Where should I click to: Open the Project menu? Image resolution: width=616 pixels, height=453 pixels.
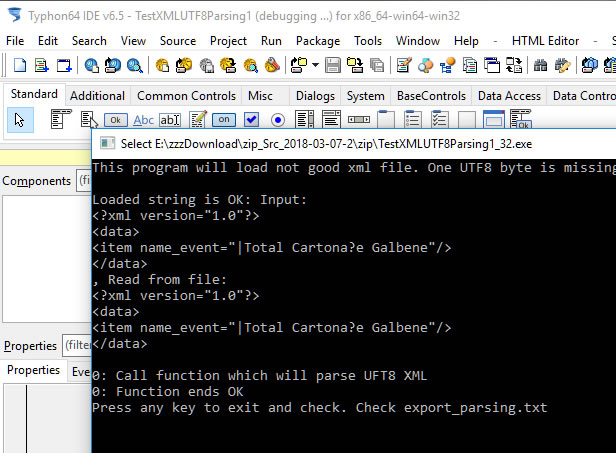pyautogui.click(x=228, y=41)
